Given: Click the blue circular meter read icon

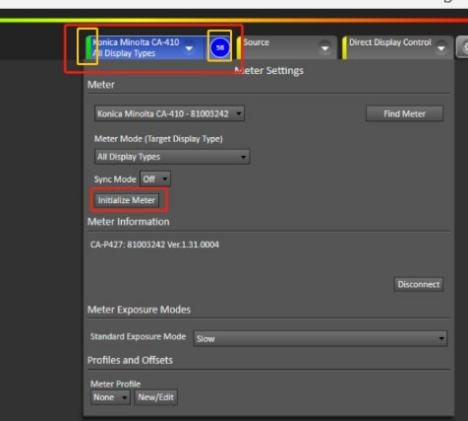Looking at the screenshot, I should point(220,48).
